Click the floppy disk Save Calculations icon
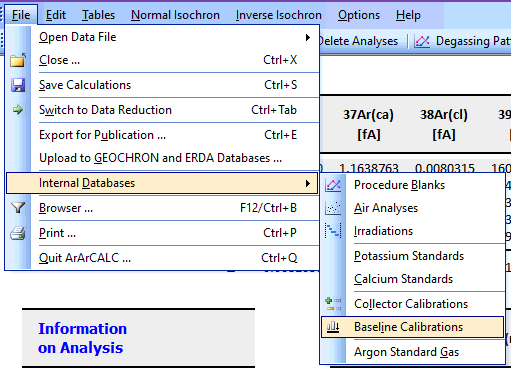The image size is (511, 372). click(18, 85)
